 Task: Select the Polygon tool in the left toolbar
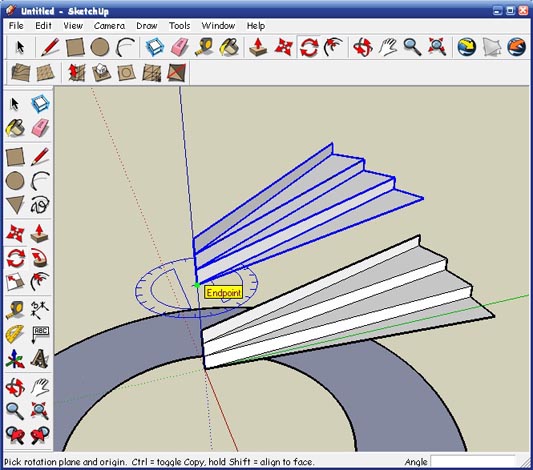15,205
